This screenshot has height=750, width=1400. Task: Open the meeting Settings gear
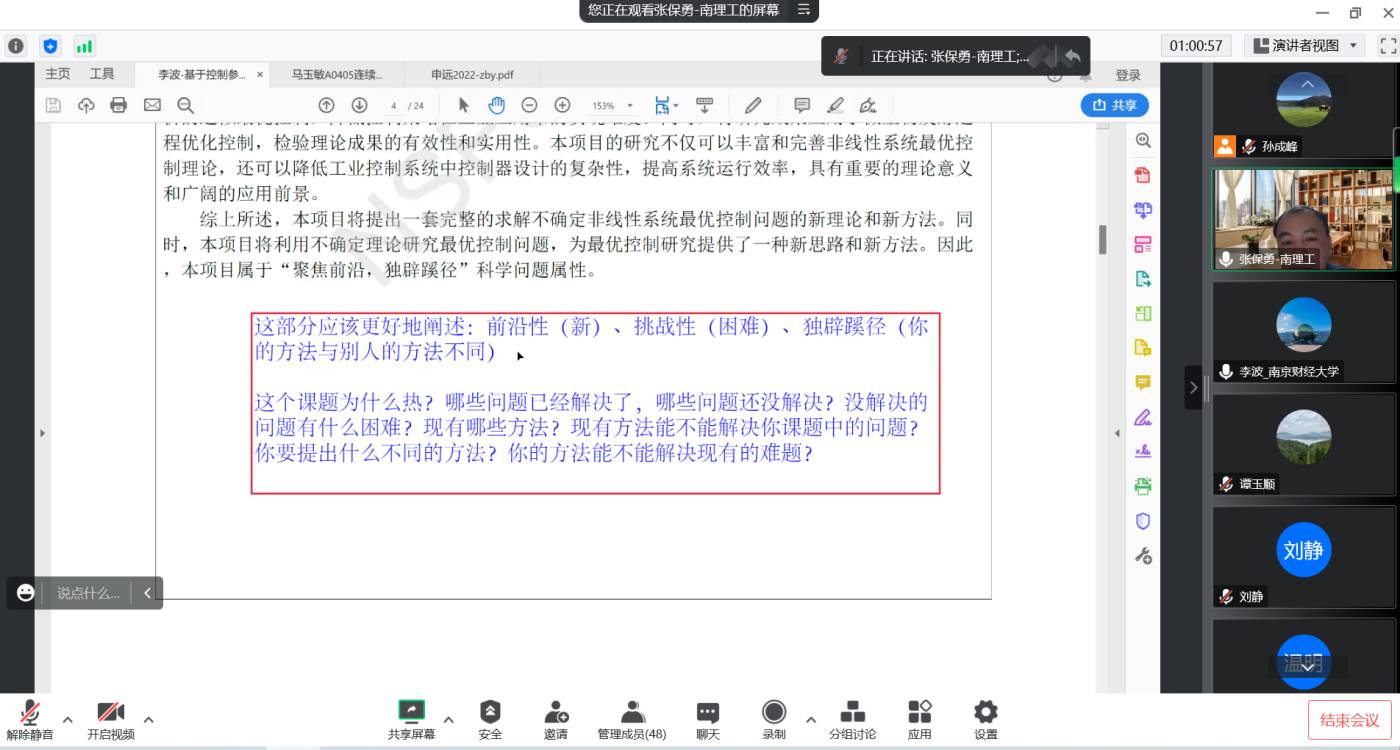coord(985,719)
